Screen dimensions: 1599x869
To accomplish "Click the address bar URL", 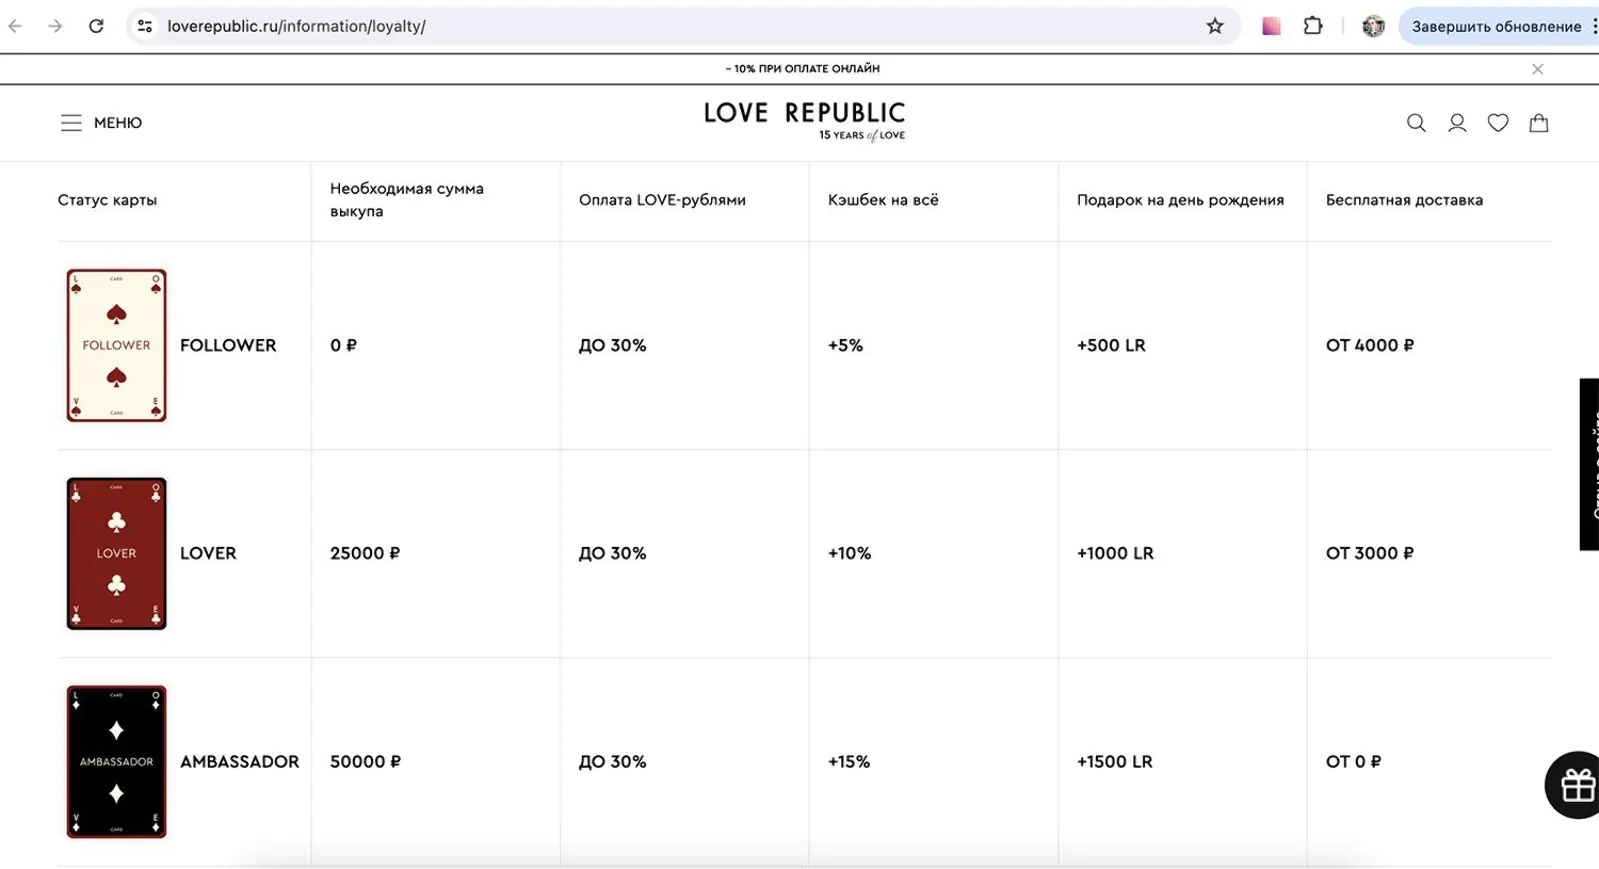I will (x=296, y=26).
